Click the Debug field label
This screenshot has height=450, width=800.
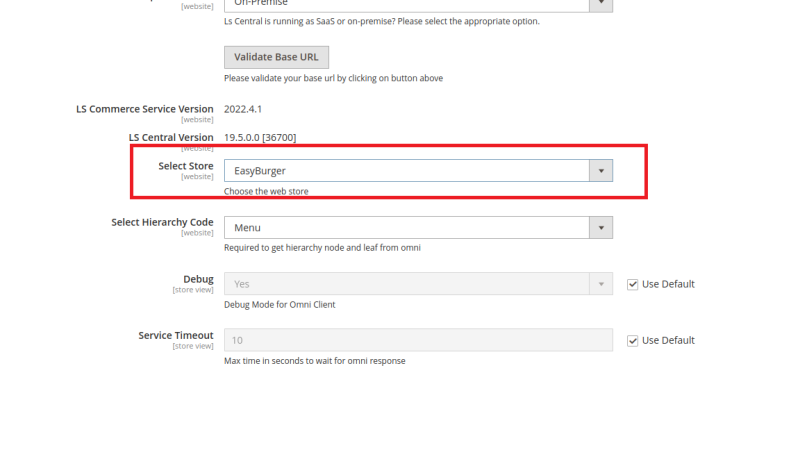click(x=198, y=279)
